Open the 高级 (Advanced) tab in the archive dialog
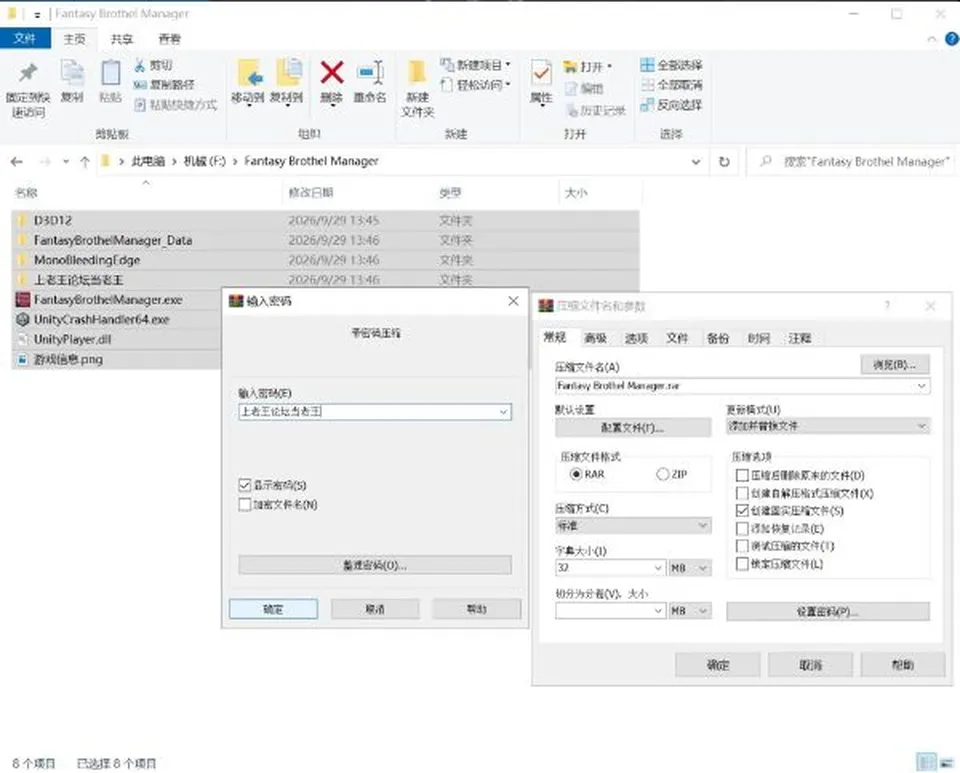 coord(595,338)
